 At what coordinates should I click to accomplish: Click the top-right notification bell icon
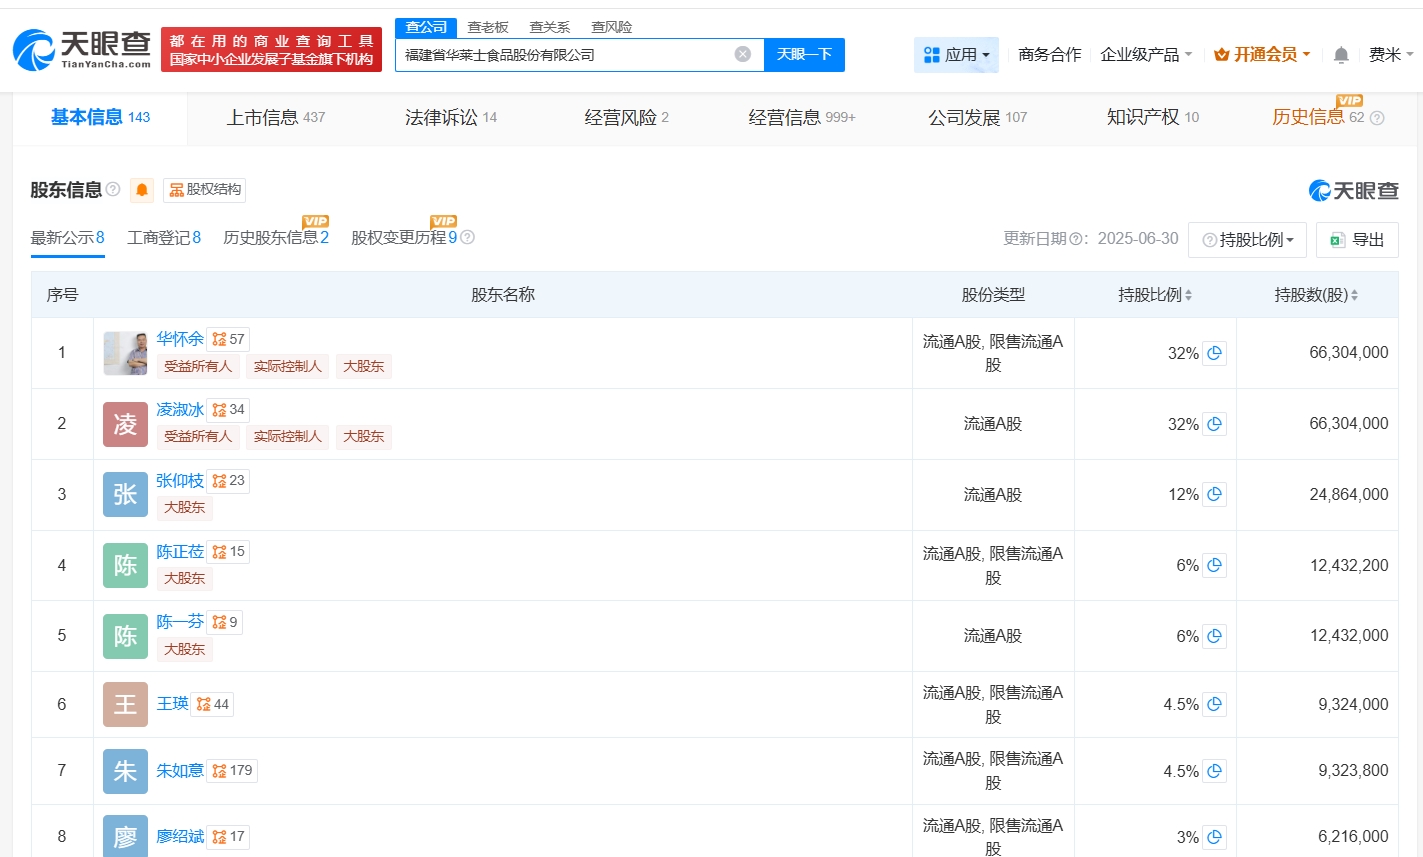1340,55
